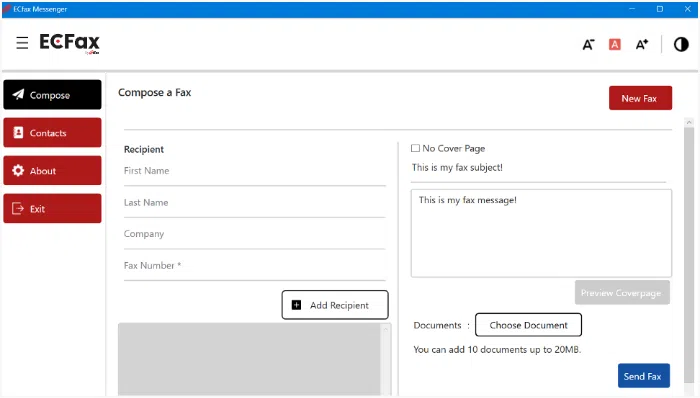Click the 'Compose a Fax' heading
The height and width of the screenshot is (398, 700).
click(154, 92)
